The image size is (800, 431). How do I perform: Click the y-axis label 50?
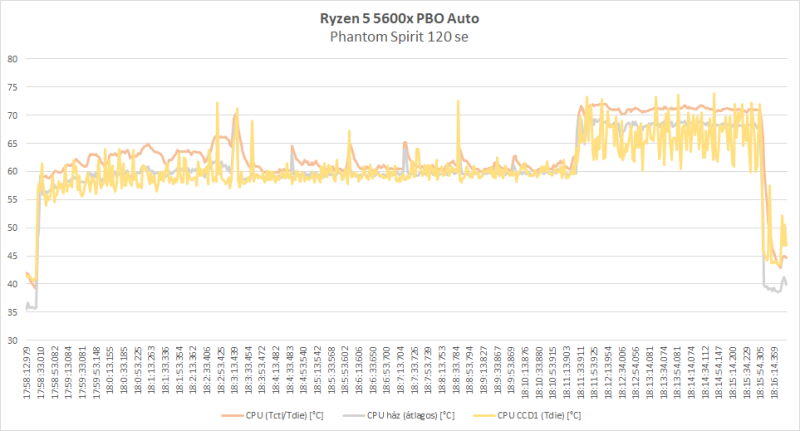[12, 227]
